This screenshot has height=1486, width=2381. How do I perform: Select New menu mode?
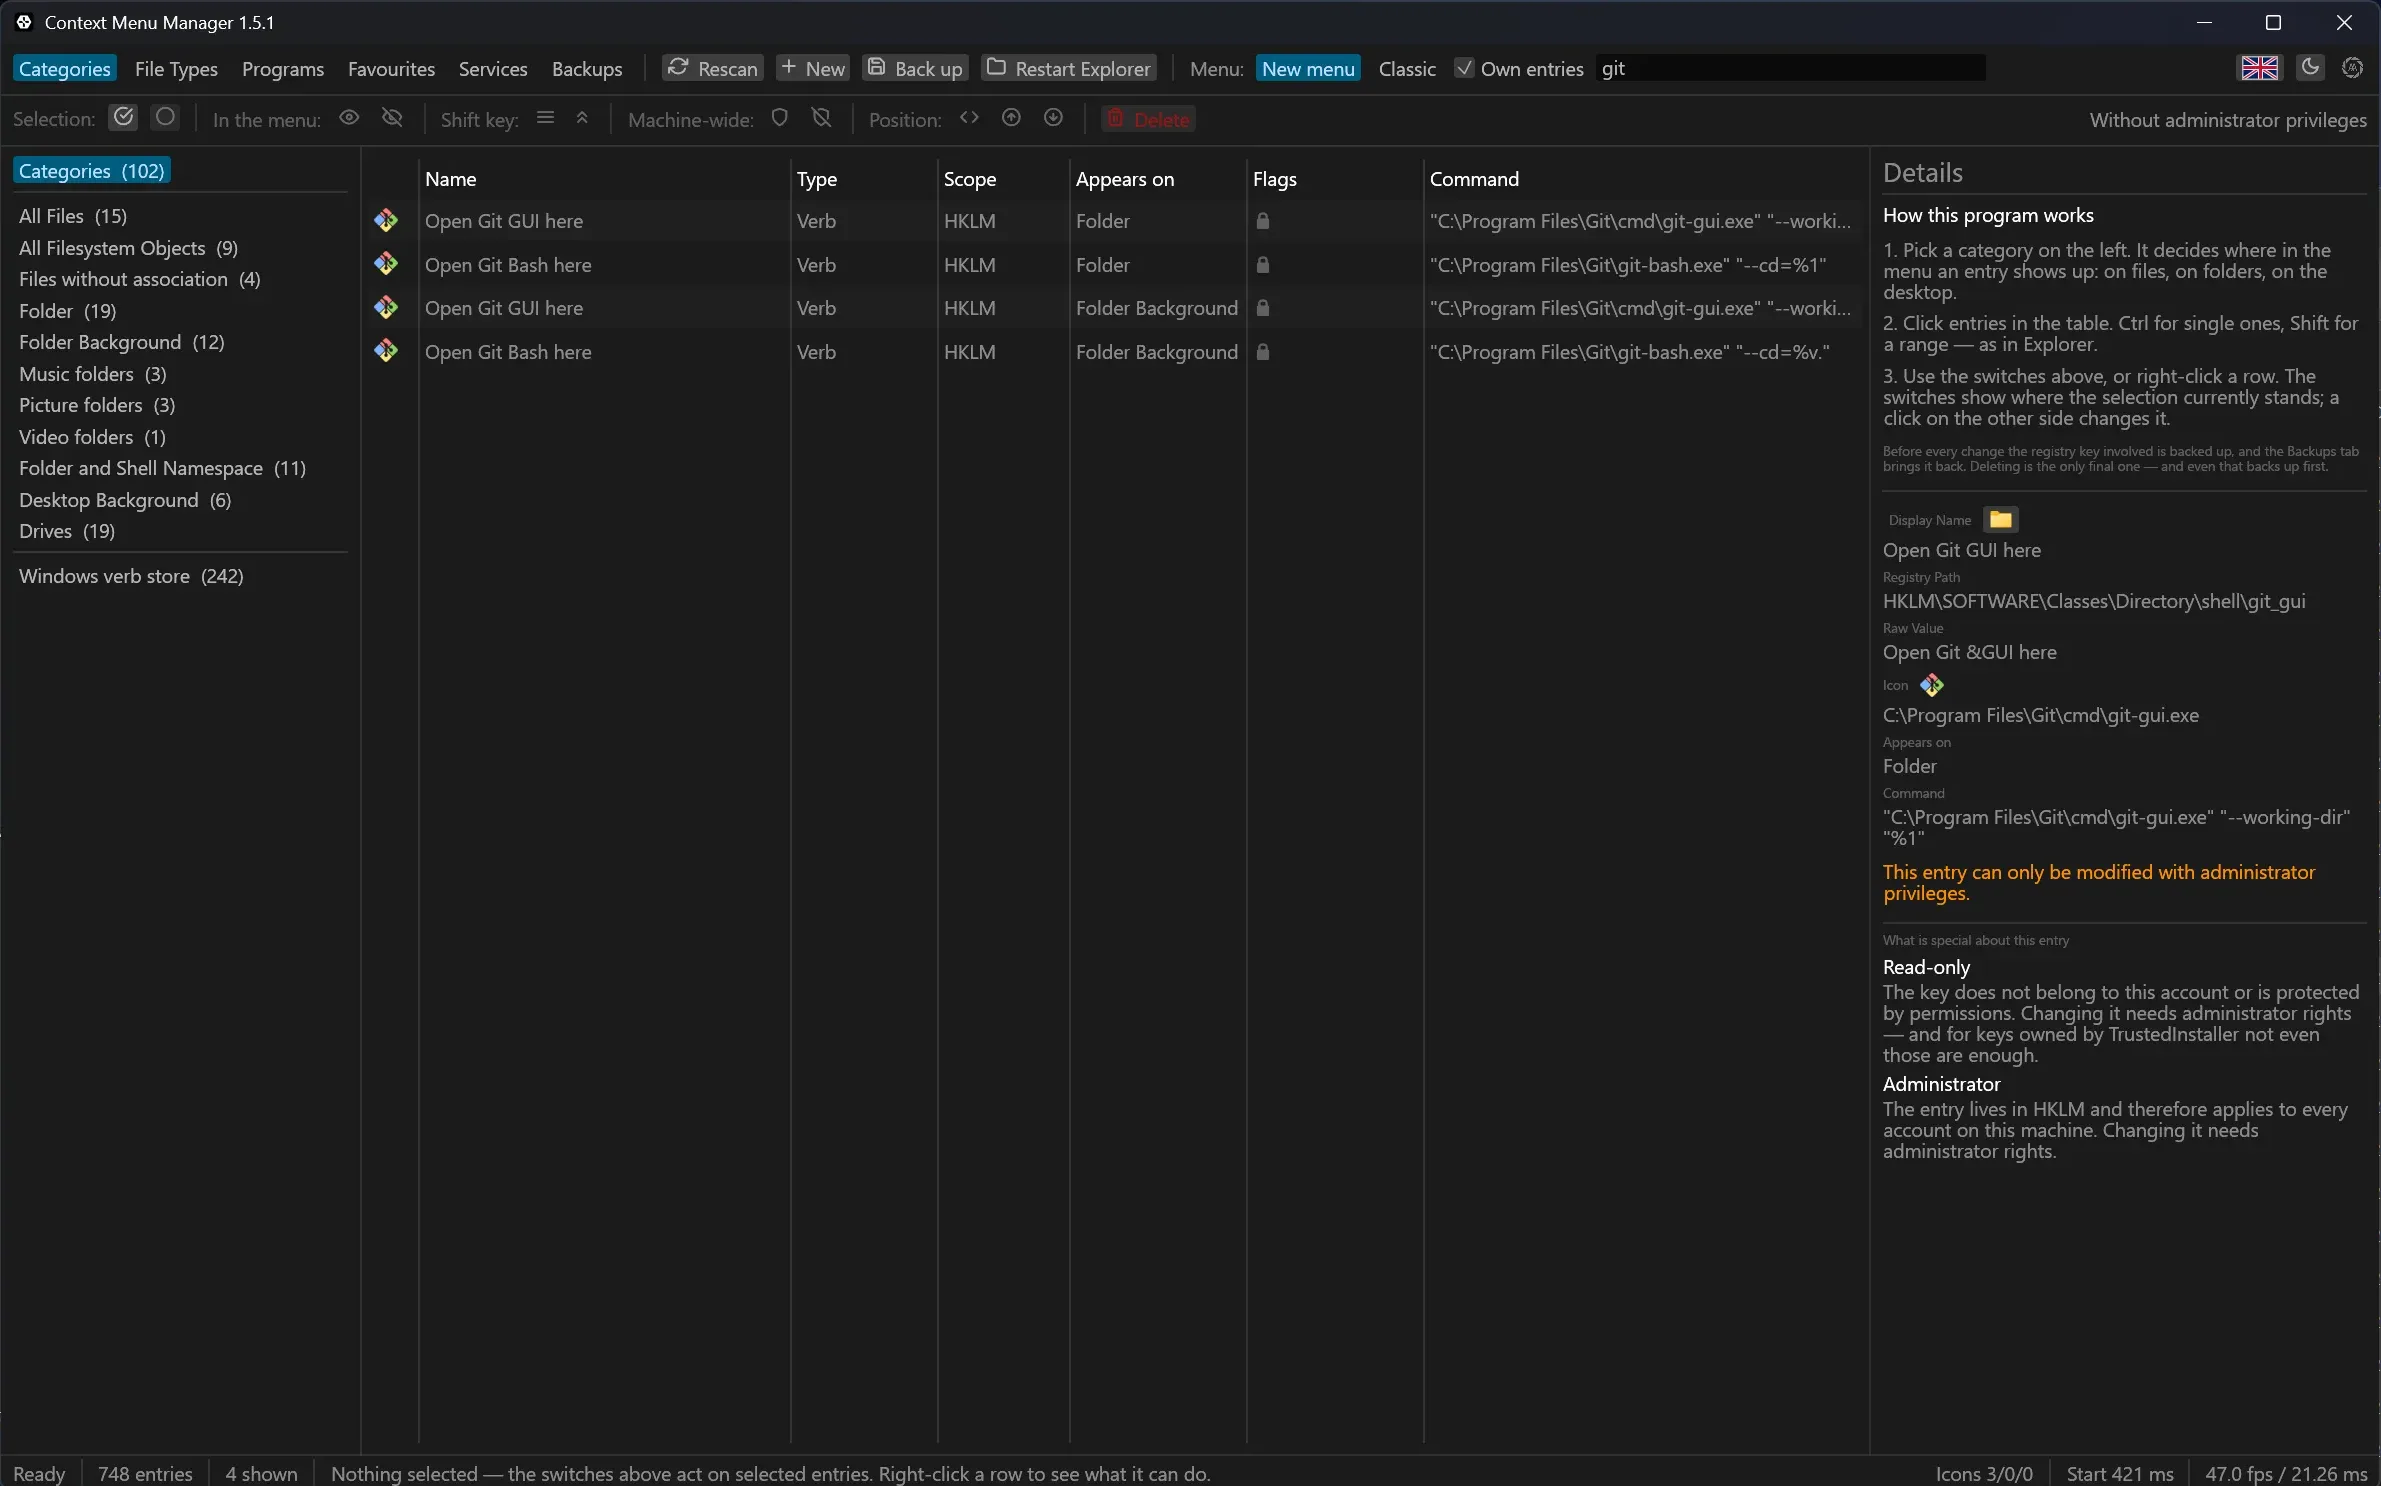1308,68
